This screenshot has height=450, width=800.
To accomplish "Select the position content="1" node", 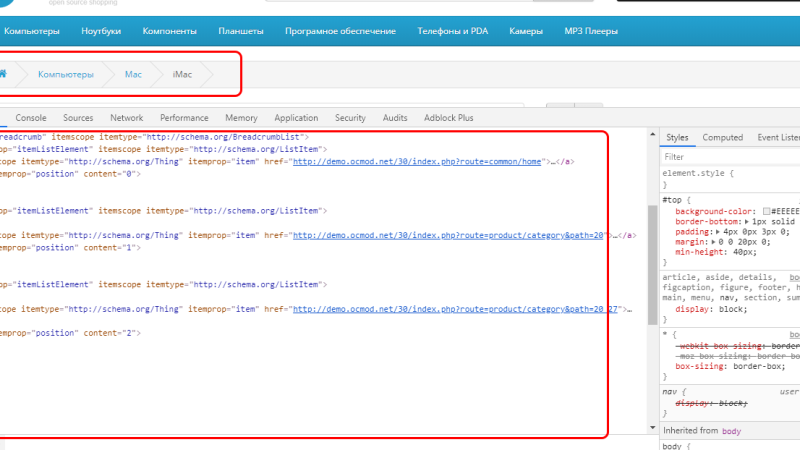I will (x=70, y=248).
